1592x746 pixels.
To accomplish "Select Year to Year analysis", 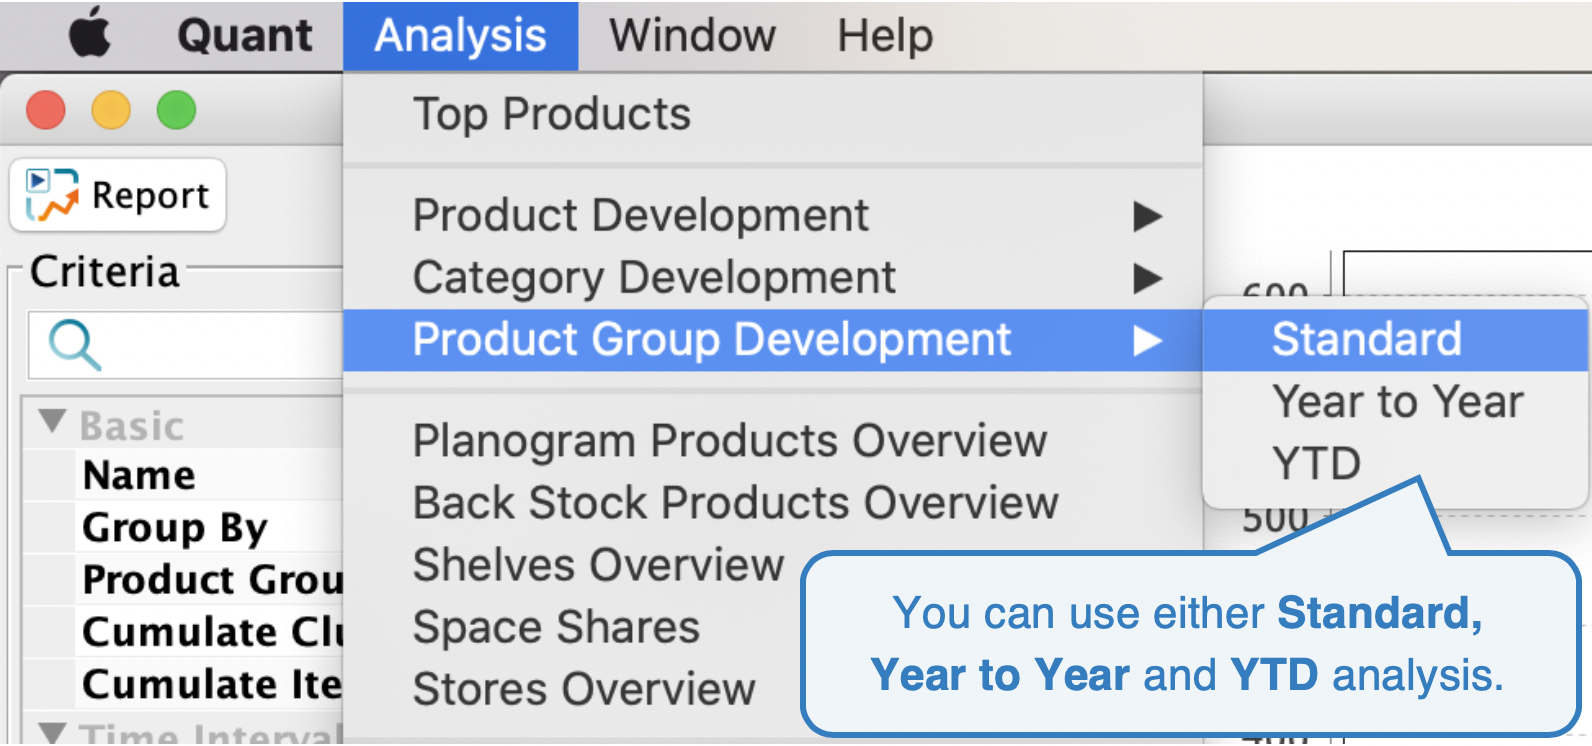I will click(1397, 402).
